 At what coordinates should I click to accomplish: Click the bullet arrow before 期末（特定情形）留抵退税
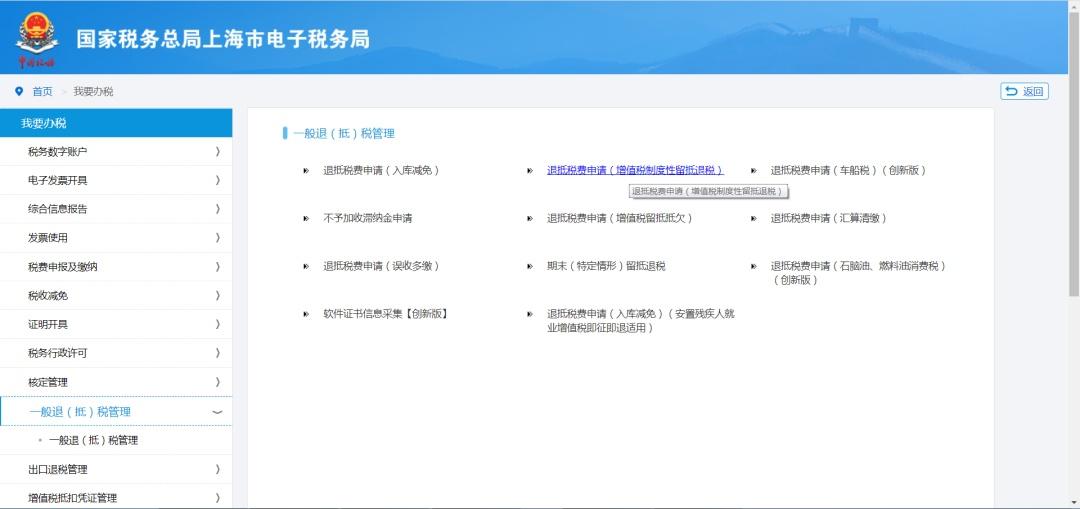[530, 266]
